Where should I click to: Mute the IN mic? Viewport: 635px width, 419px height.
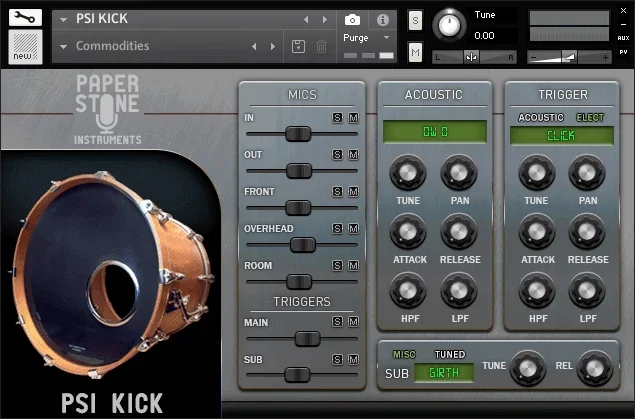[354, 118]
